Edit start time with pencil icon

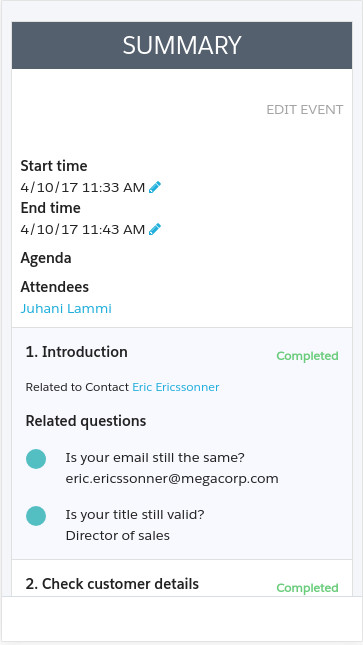coord(155,187)
